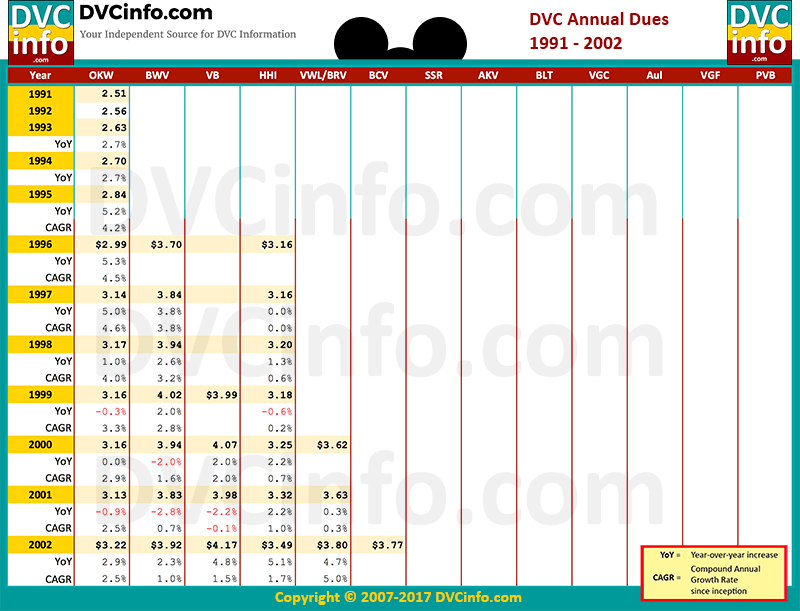Screen dimensions: 800x611
Task: Click the OKW column header
Action: tap(101, 75)
